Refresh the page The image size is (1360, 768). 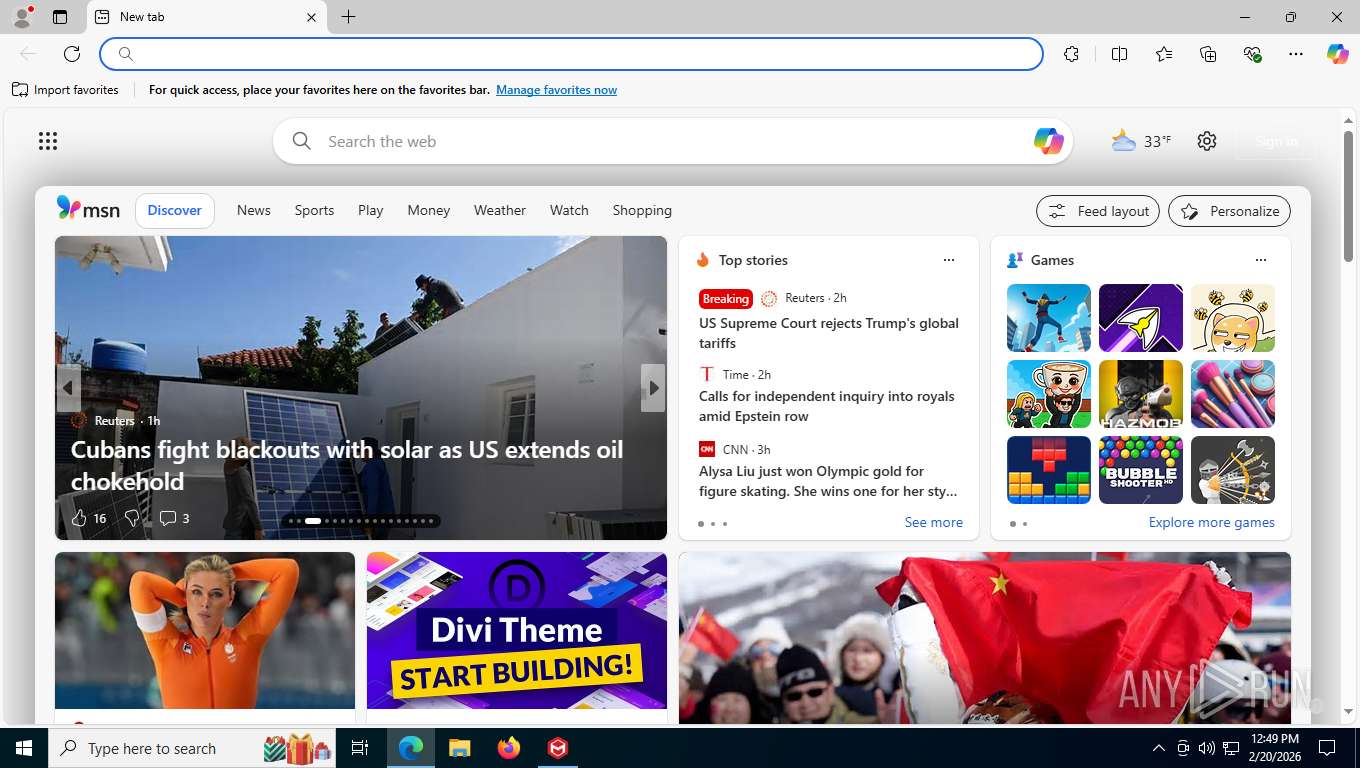pos(72,54)
